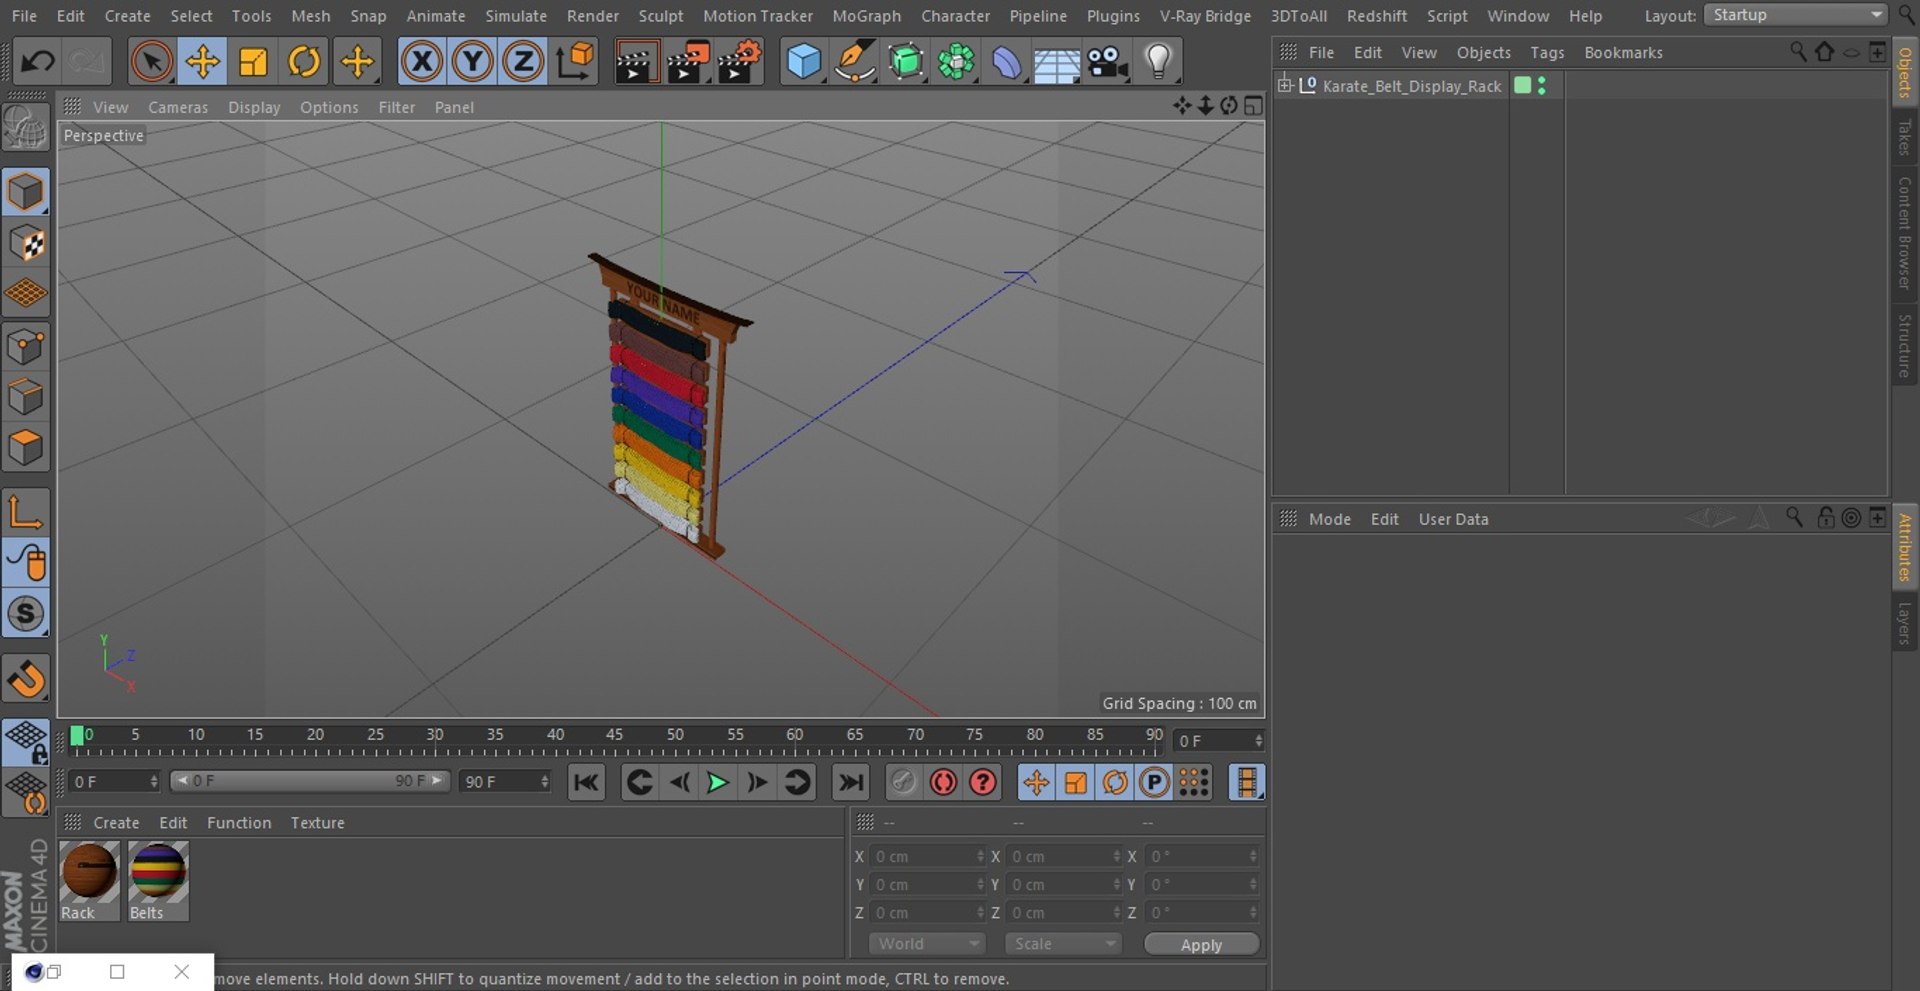Open the Scale mode dropdown
Viewport: 1920px width, 991px height.
pyautogui.click(x=1063, y=944)
